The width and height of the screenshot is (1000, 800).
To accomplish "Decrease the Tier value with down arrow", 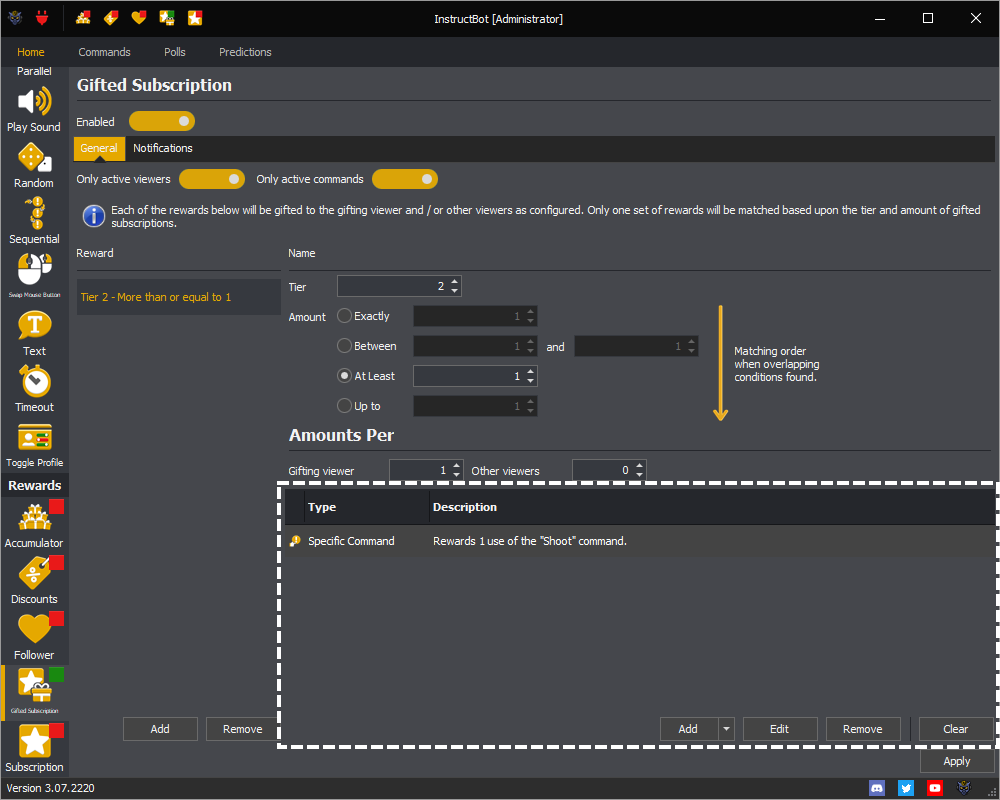I will [454, 291].
